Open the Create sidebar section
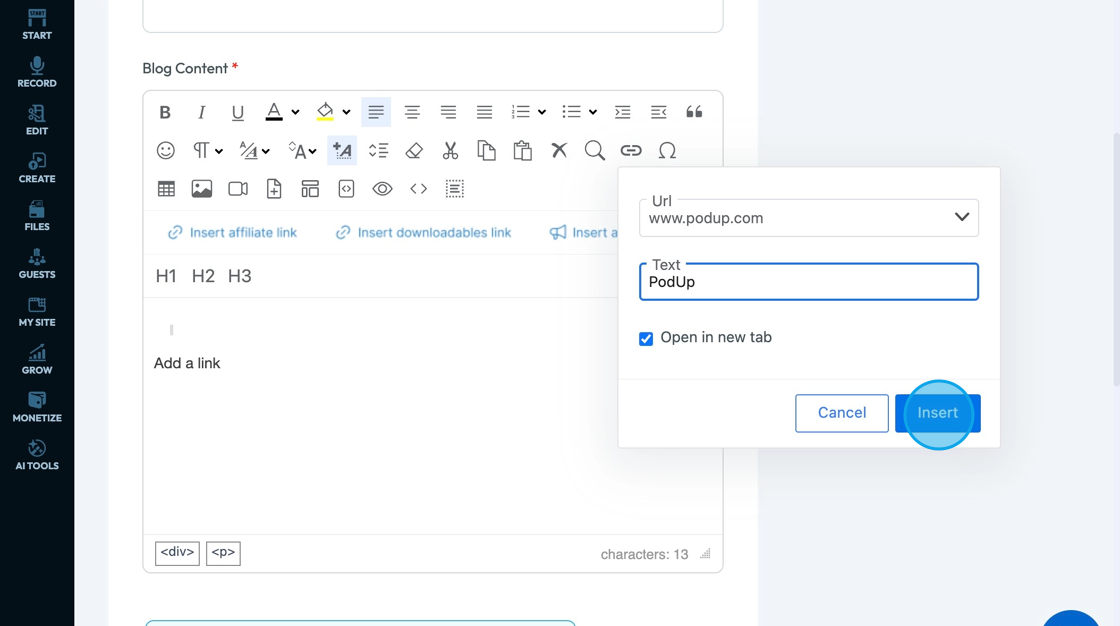This screenshot has width=1120, height=626. [36, 168]
